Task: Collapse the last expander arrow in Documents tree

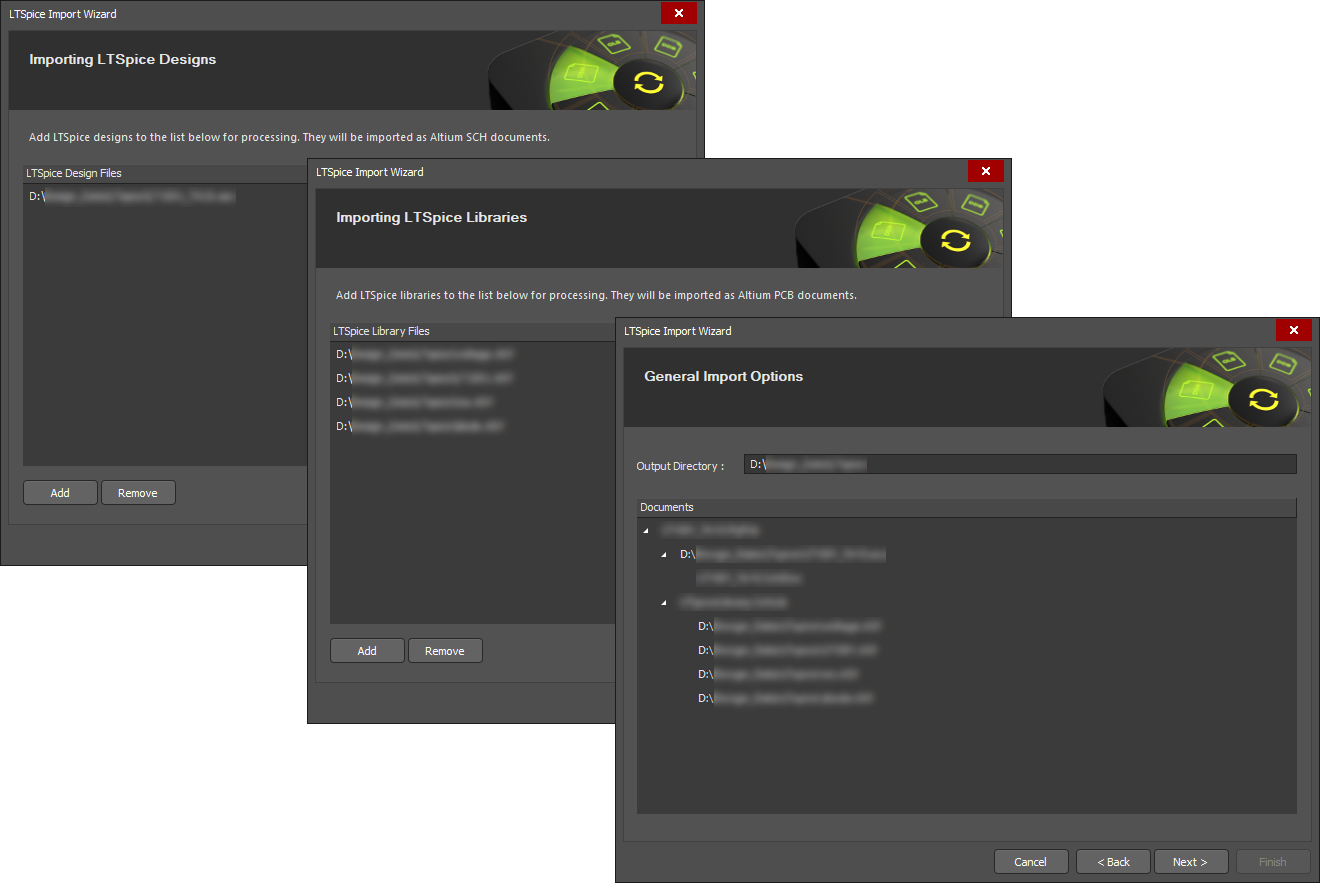Action: (x=664, y=603)
